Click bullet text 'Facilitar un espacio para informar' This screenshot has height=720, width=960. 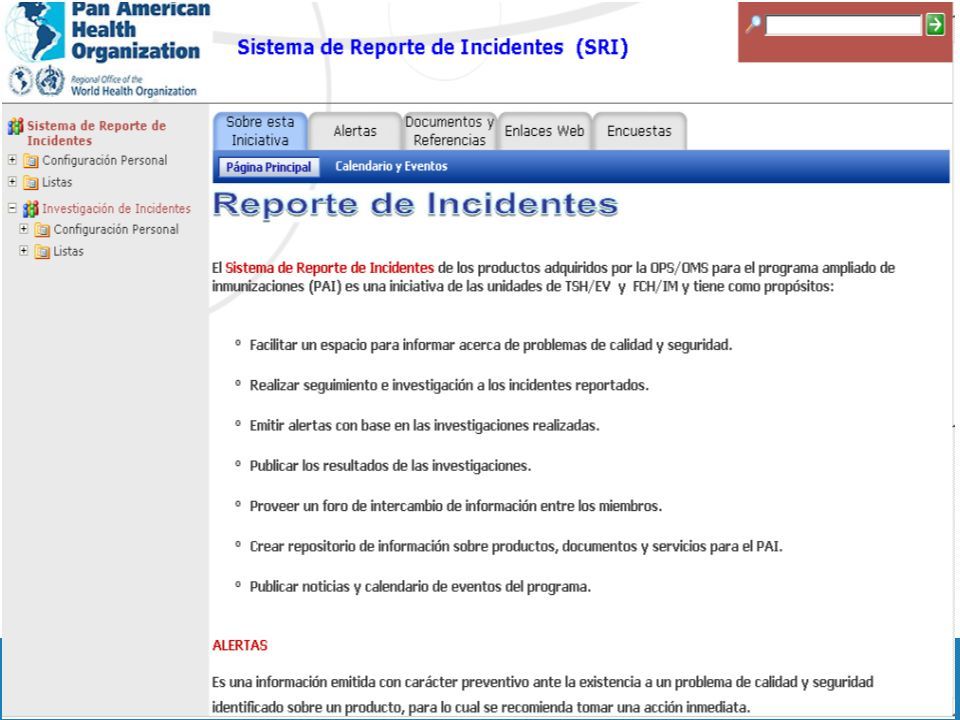490,345
